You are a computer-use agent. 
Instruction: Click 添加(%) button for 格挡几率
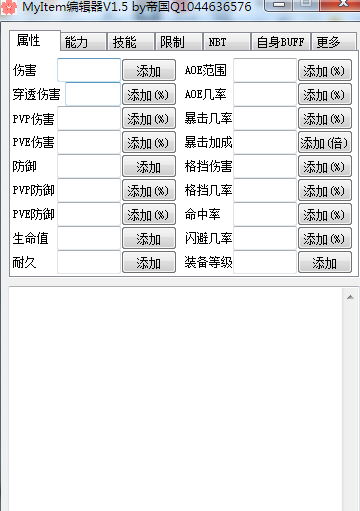point(325,190)
